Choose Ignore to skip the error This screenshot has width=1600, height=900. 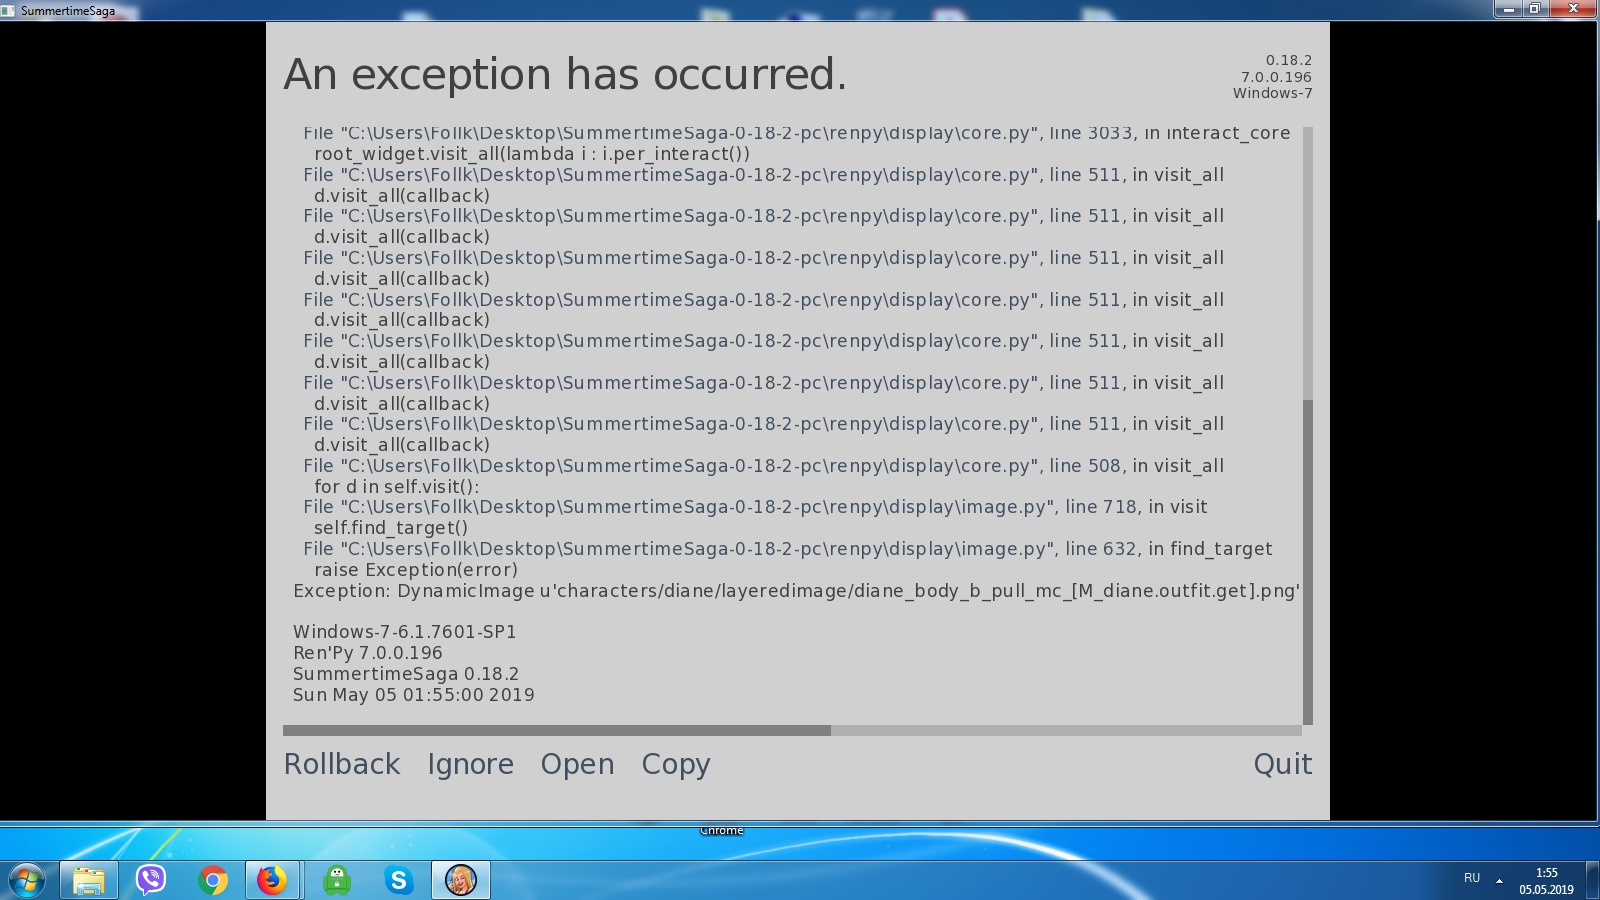click(470, 764)
